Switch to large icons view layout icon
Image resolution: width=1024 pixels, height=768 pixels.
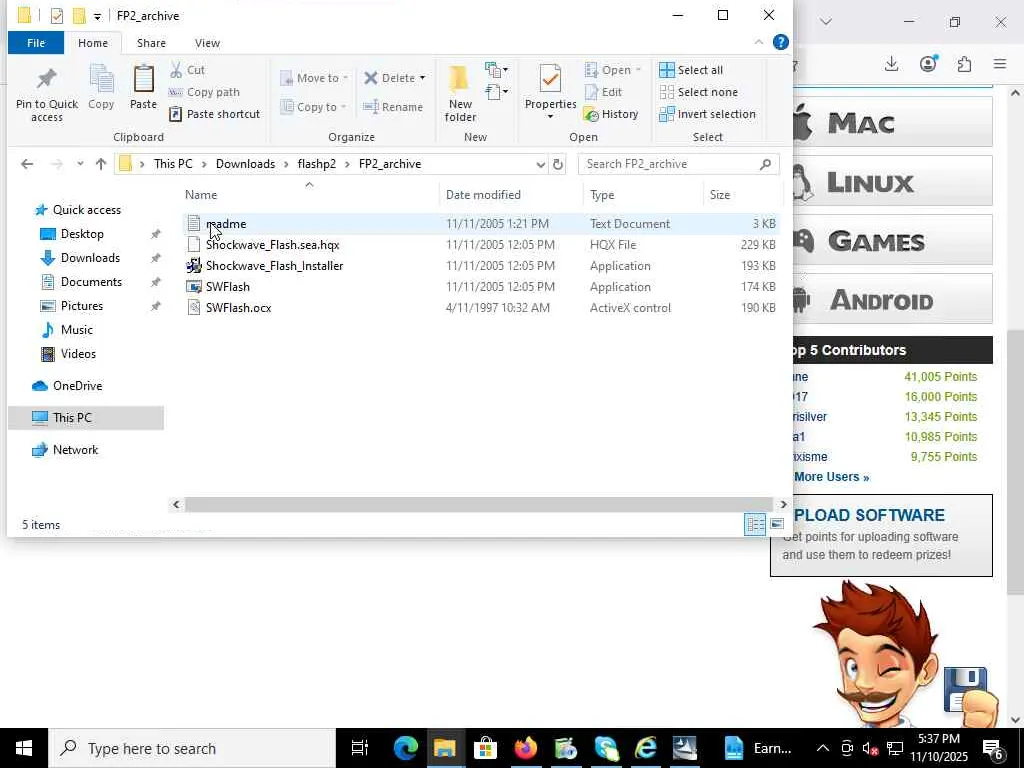click(x=776, y=524)
